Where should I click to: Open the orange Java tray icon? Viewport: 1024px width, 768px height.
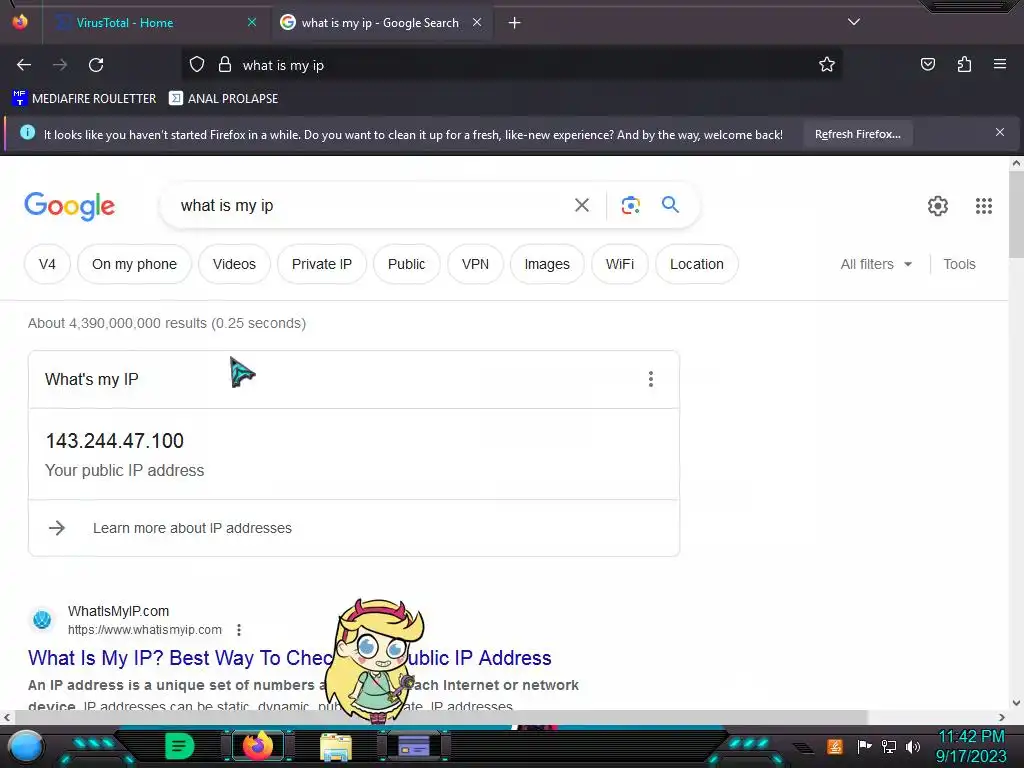coord(835,746)
